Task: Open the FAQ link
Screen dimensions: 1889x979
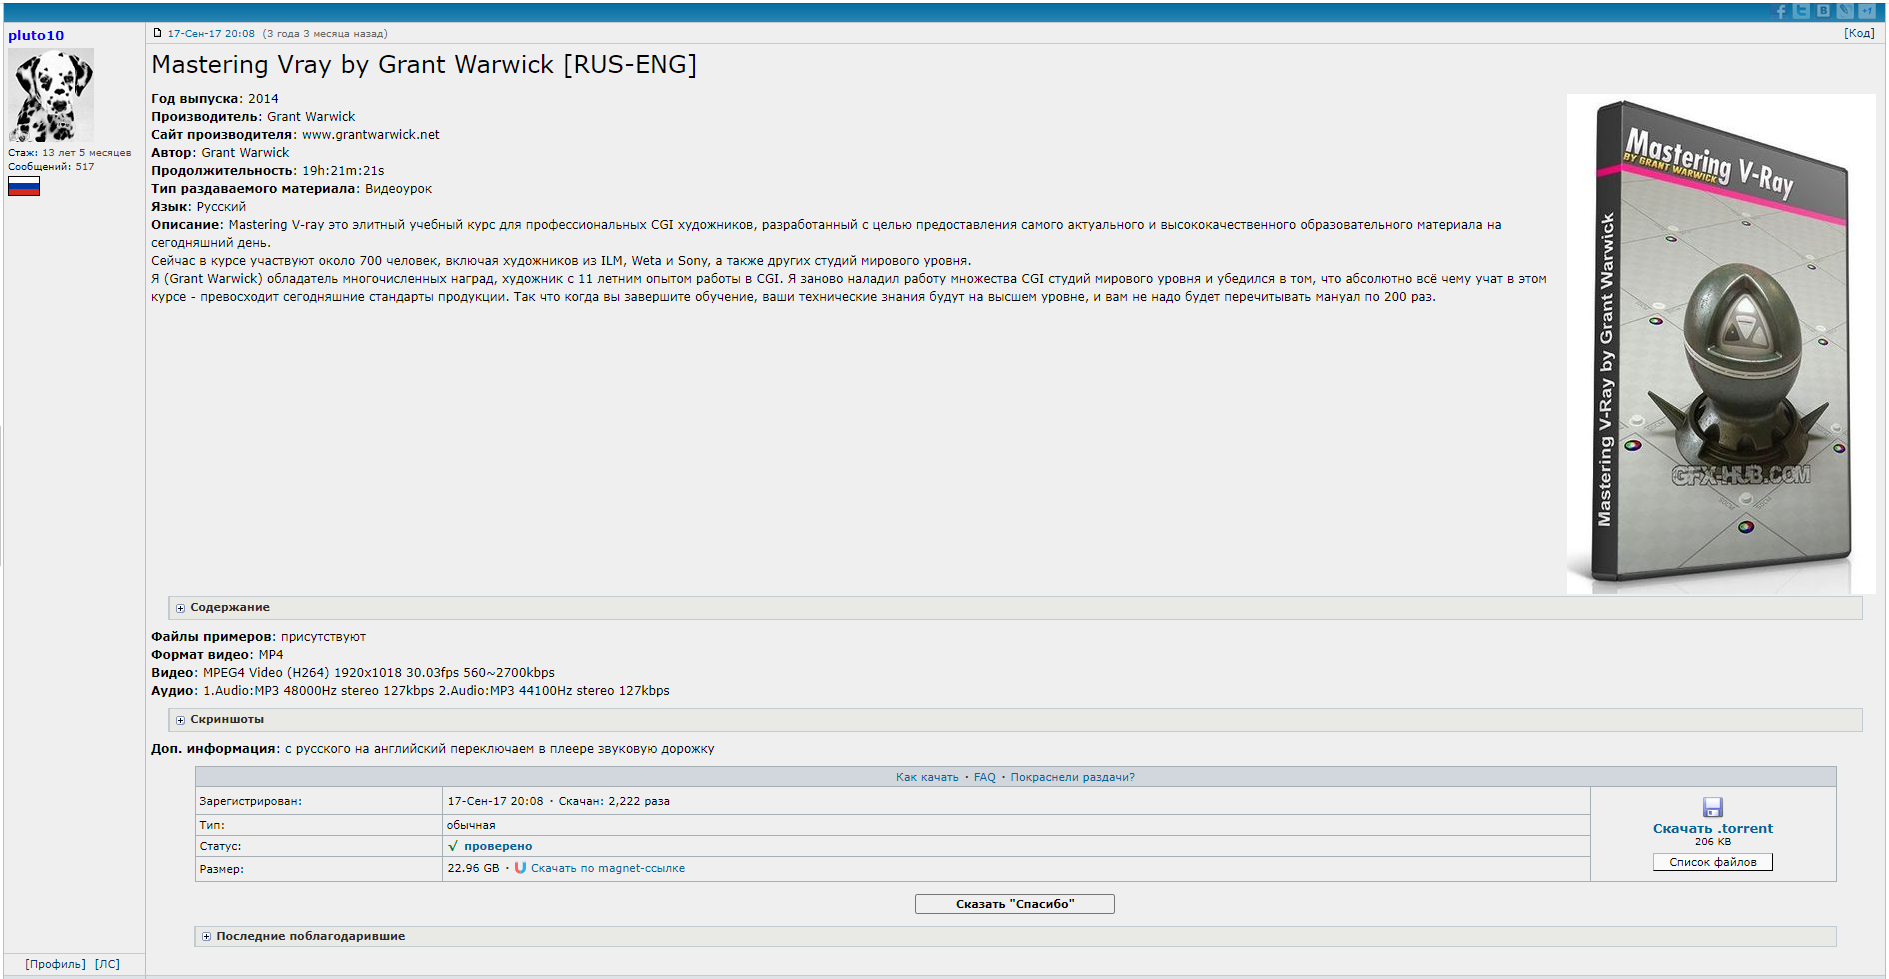Action: click(985, 777)
